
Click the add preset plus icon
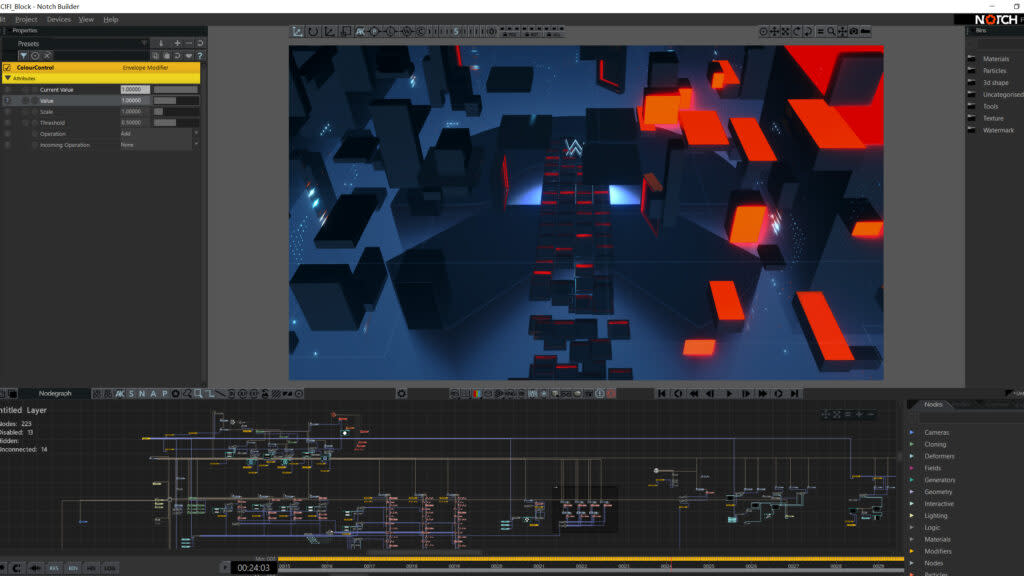[177, 44]
